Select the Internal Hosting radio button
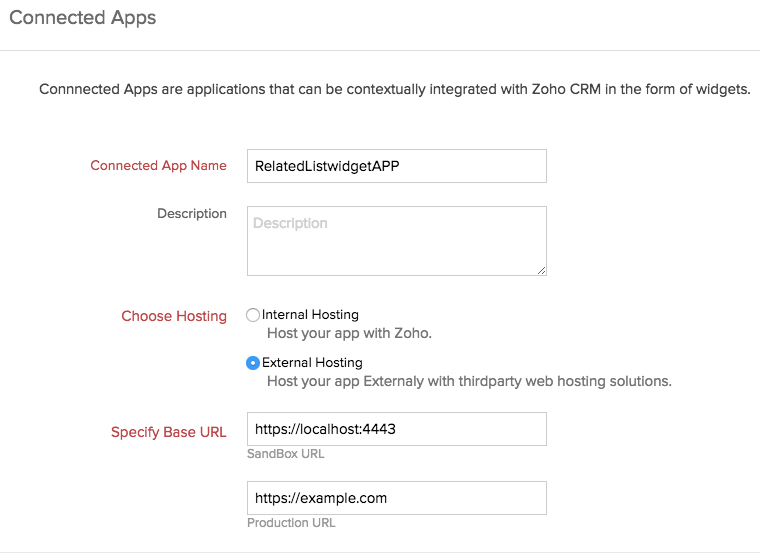 253,315
